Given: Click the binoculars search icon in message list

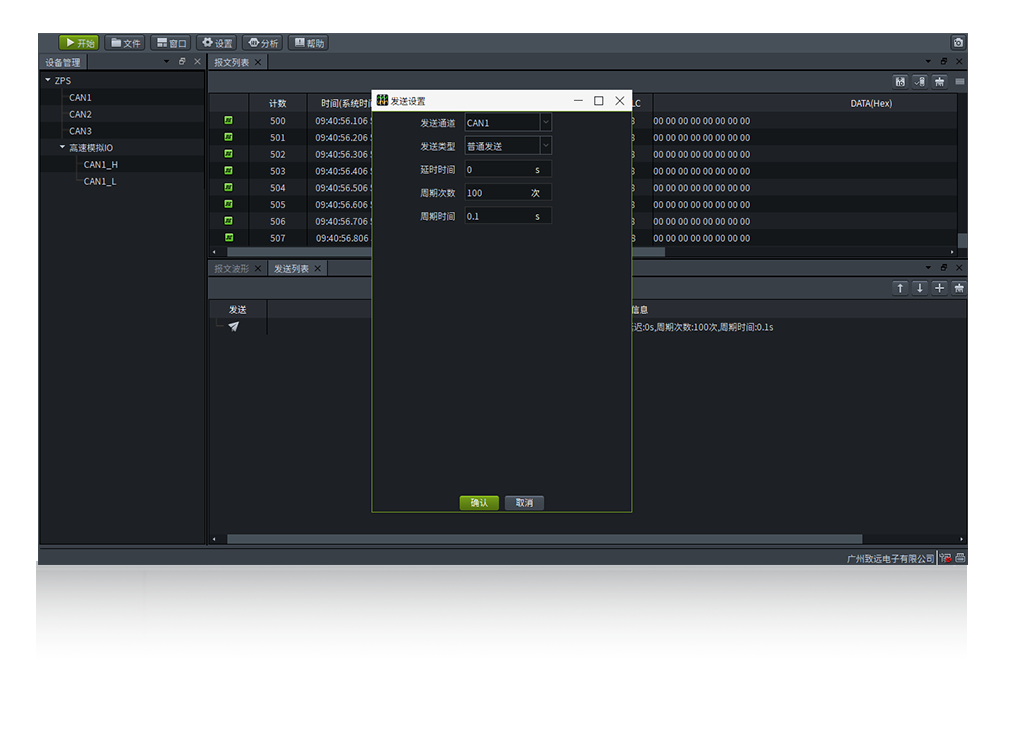Looking at the screenshot, I should coord(900,82).
